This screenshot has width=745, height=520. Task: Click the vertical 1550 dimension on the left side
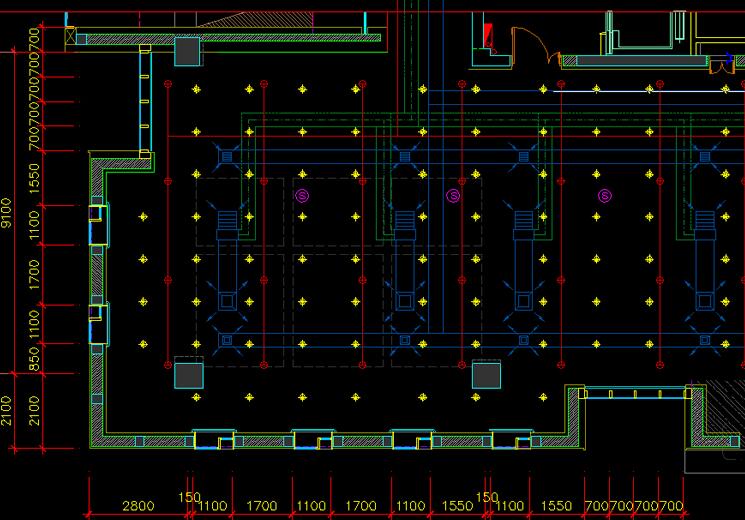coord(35,180)
